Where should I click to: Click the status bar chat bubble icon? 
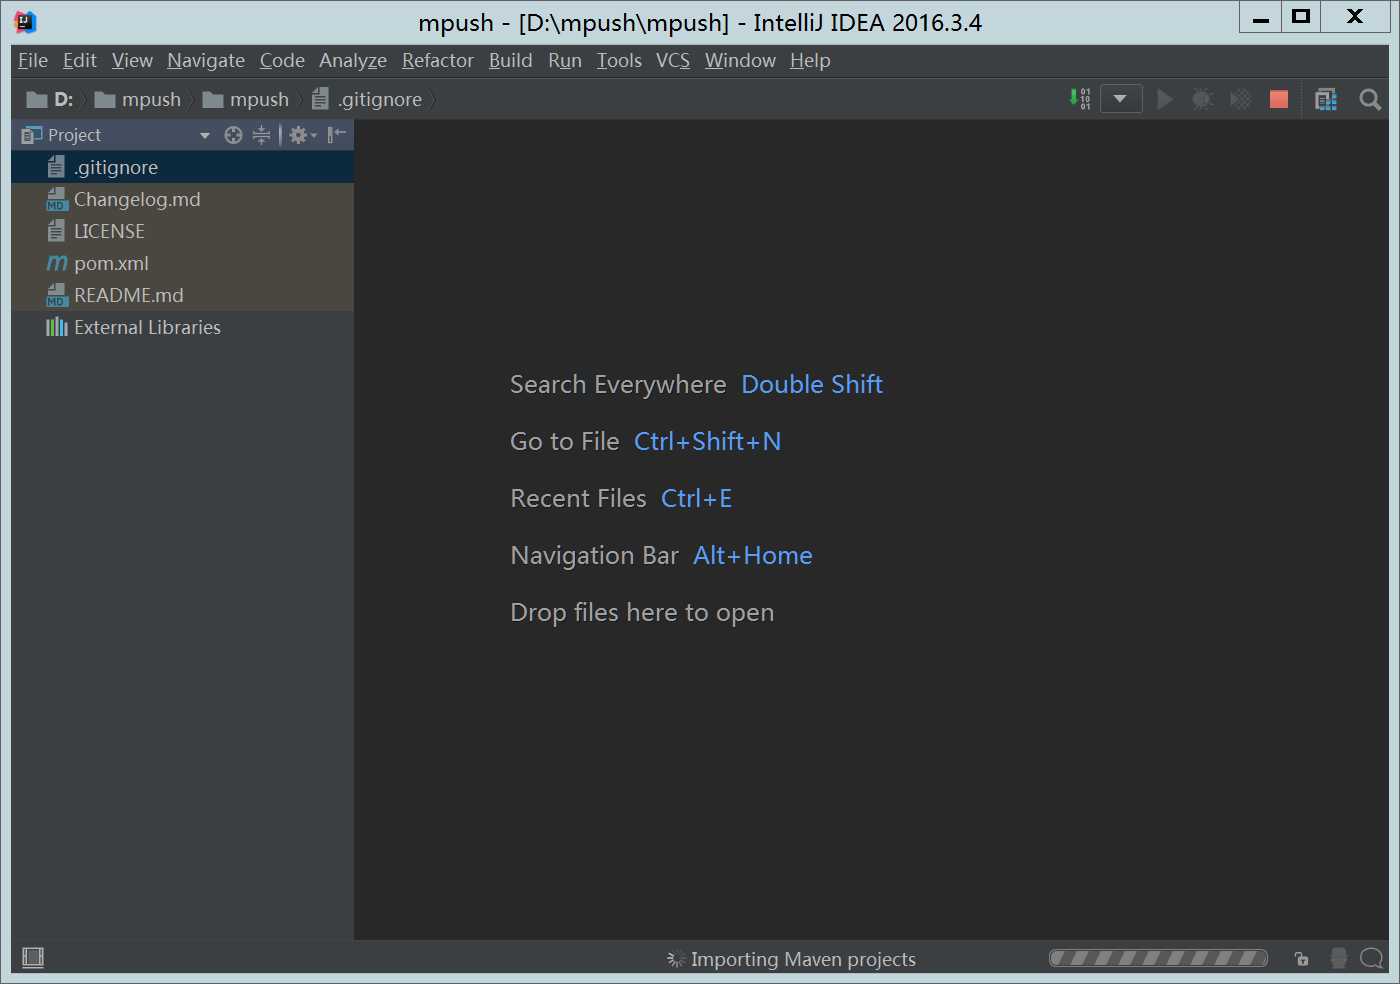pyautogui.click(x=1372, y=958)
